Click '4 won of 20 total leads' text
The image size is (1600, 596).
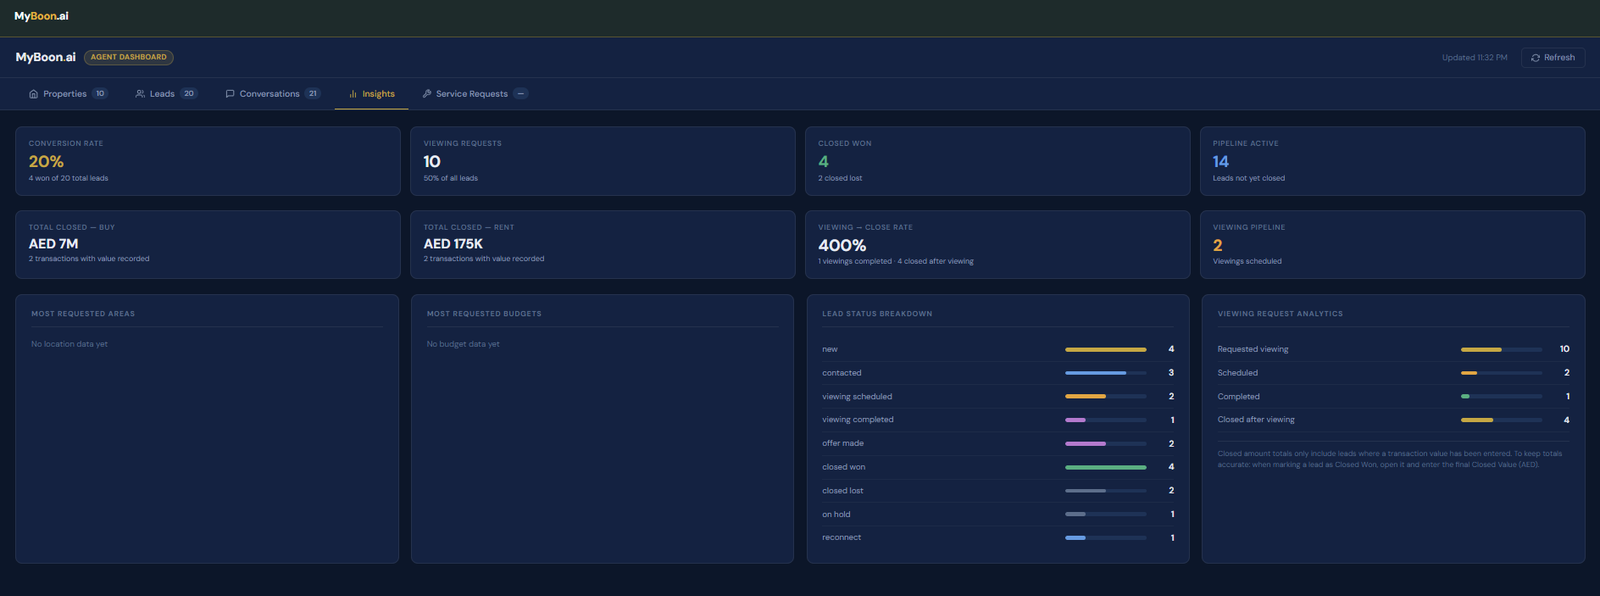pyautogui.click(x=68, y=178)
